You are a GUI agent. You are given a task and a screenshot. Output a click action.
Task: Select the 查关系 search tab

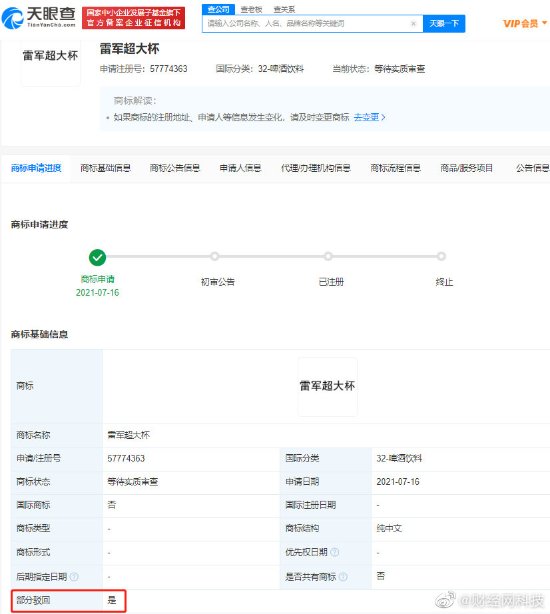(x=284, y=9)
